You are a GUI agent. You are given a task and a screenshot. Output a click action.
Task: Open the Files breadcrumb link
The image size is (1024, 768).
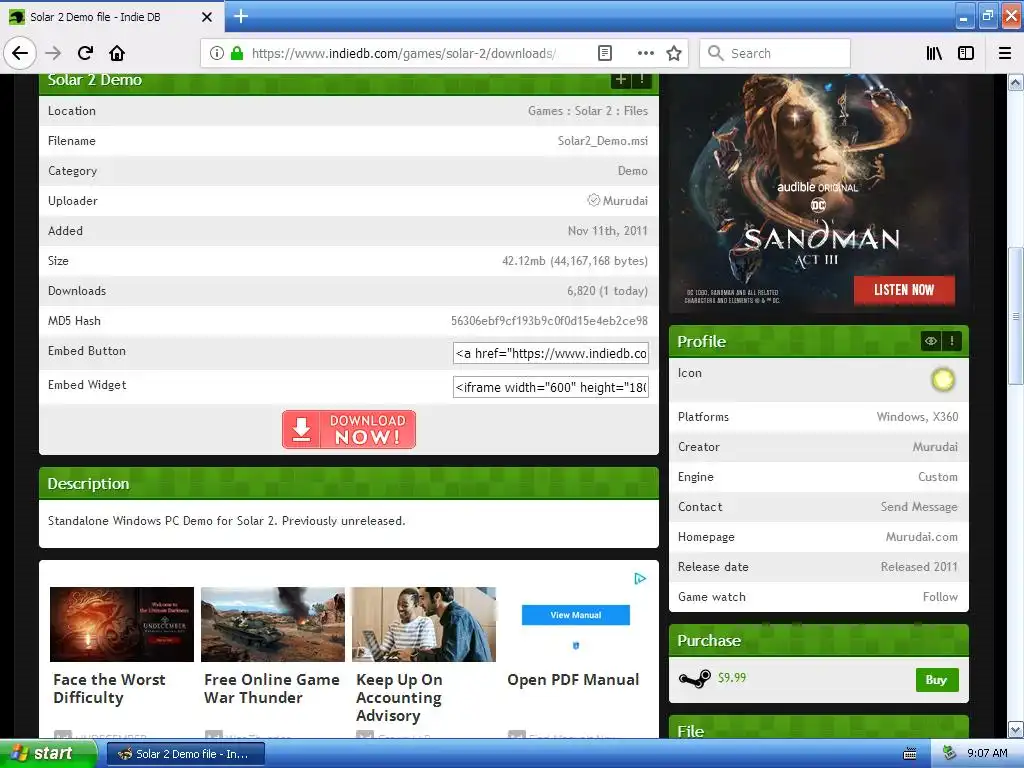coord(635,111)
